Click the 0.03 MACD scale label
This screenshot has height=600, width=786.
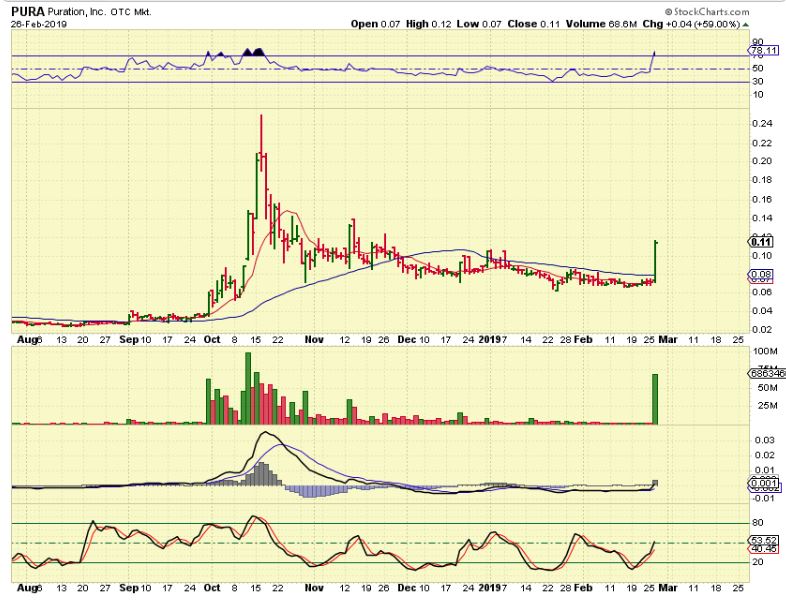pyautogui.click(x=765, y=440)
